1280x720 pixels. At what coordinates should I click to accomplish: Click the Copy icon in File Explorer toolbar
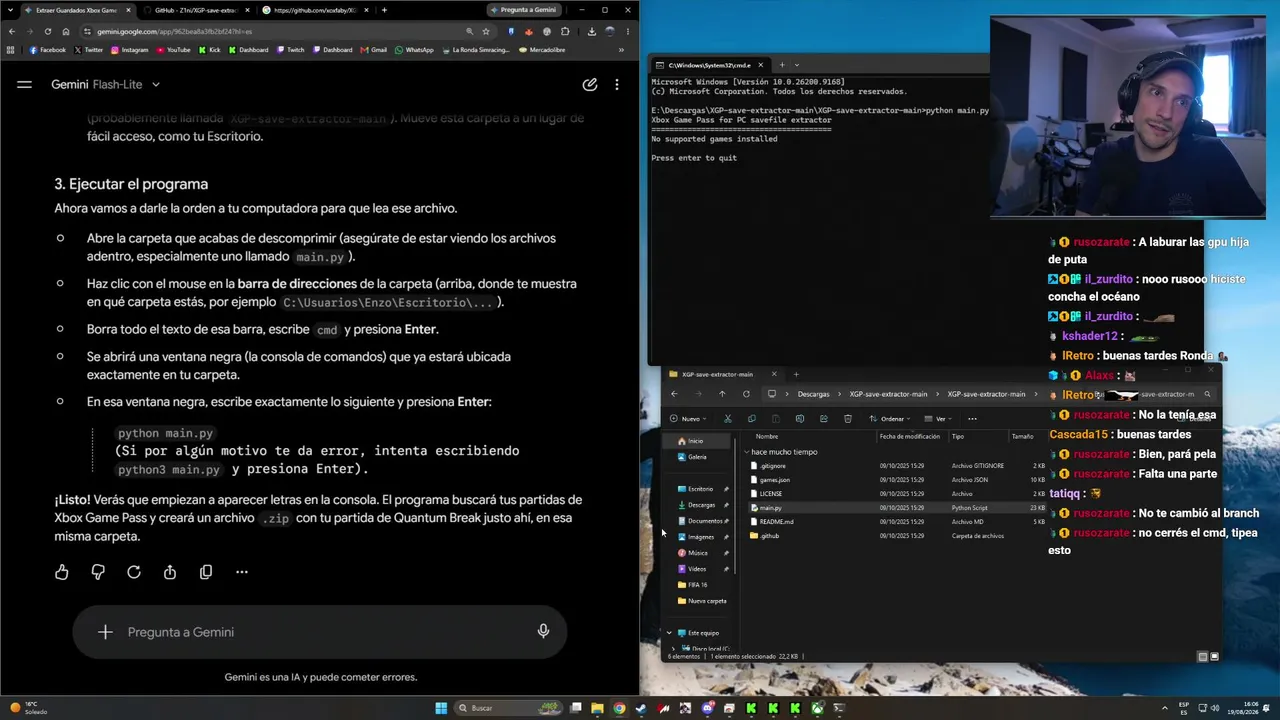(x=752, y=419)
